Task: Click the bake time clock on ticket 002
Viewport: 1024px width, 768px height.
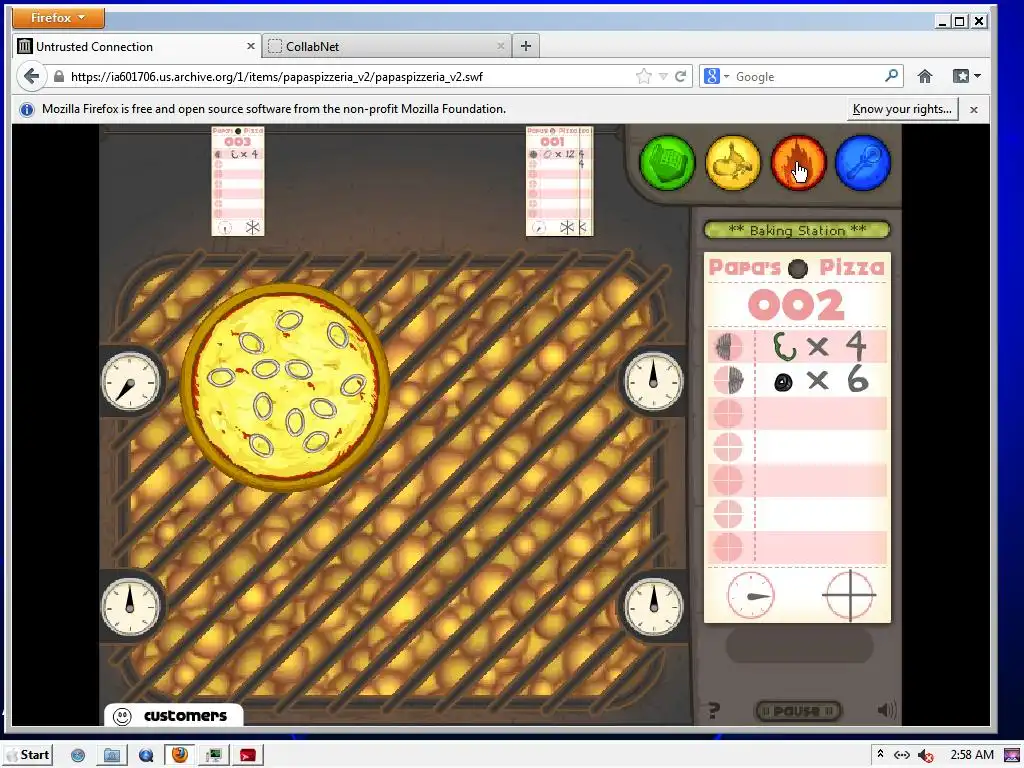Action: [x=750, y=595]
